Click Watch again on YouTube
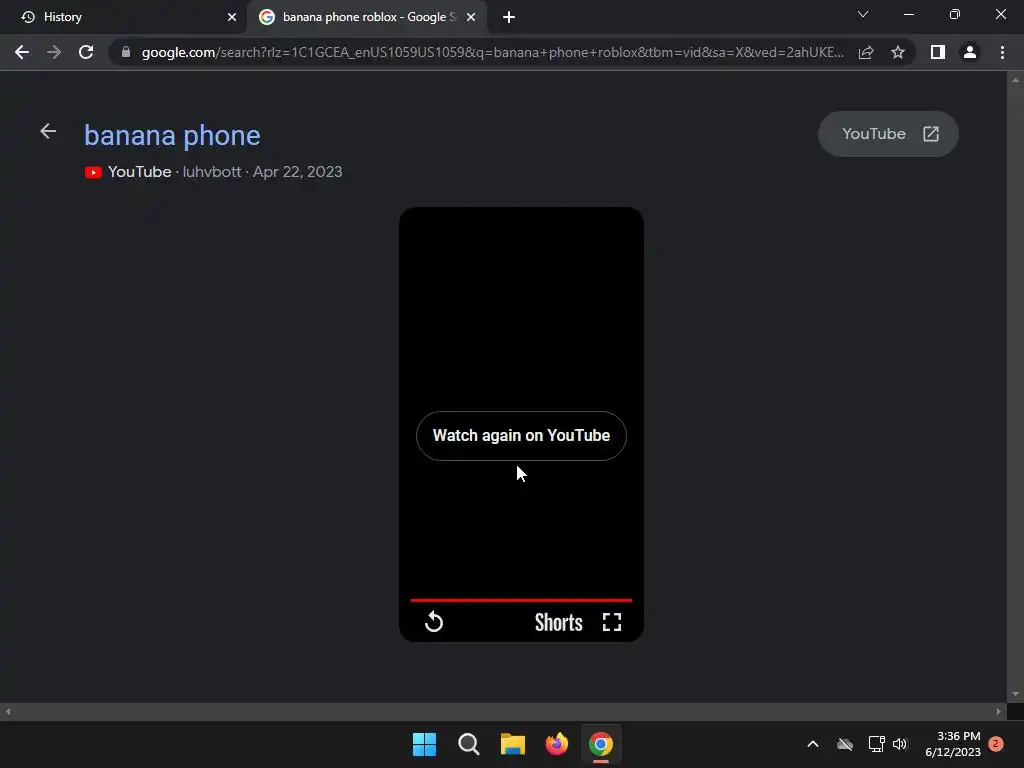The width and height of the screenshot is (1024, 768). (x=521, y=436)
